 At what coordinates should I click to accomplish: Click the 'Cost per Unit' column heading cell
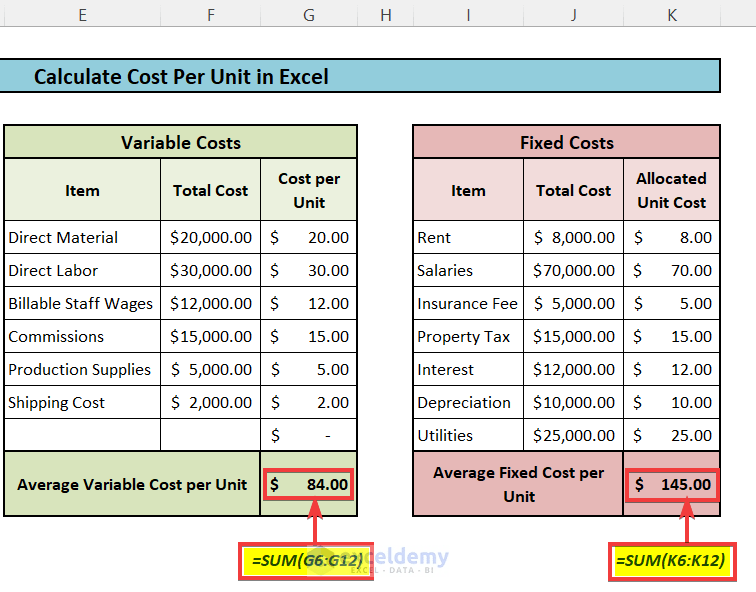pyautogui.click(x=309, y=190)
